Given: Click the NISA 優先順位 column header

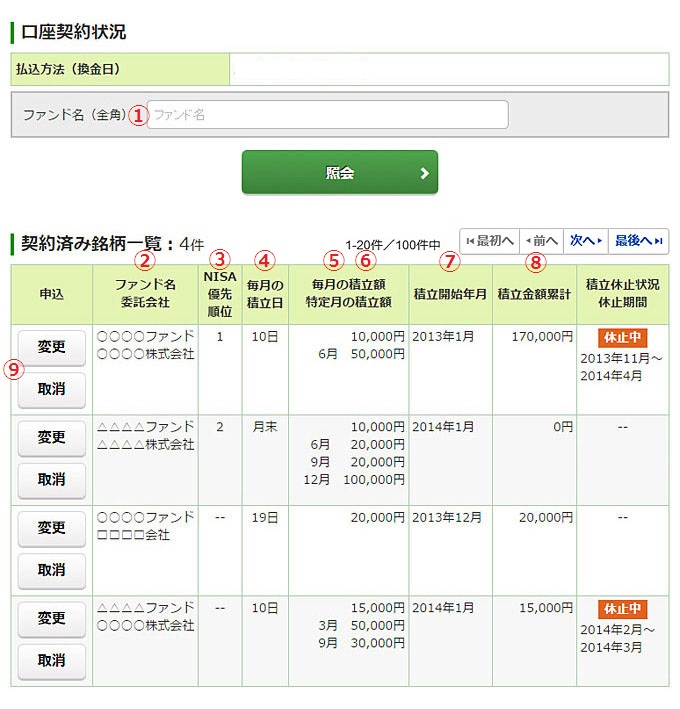Looking at the screenshot, I should [220, 294].
